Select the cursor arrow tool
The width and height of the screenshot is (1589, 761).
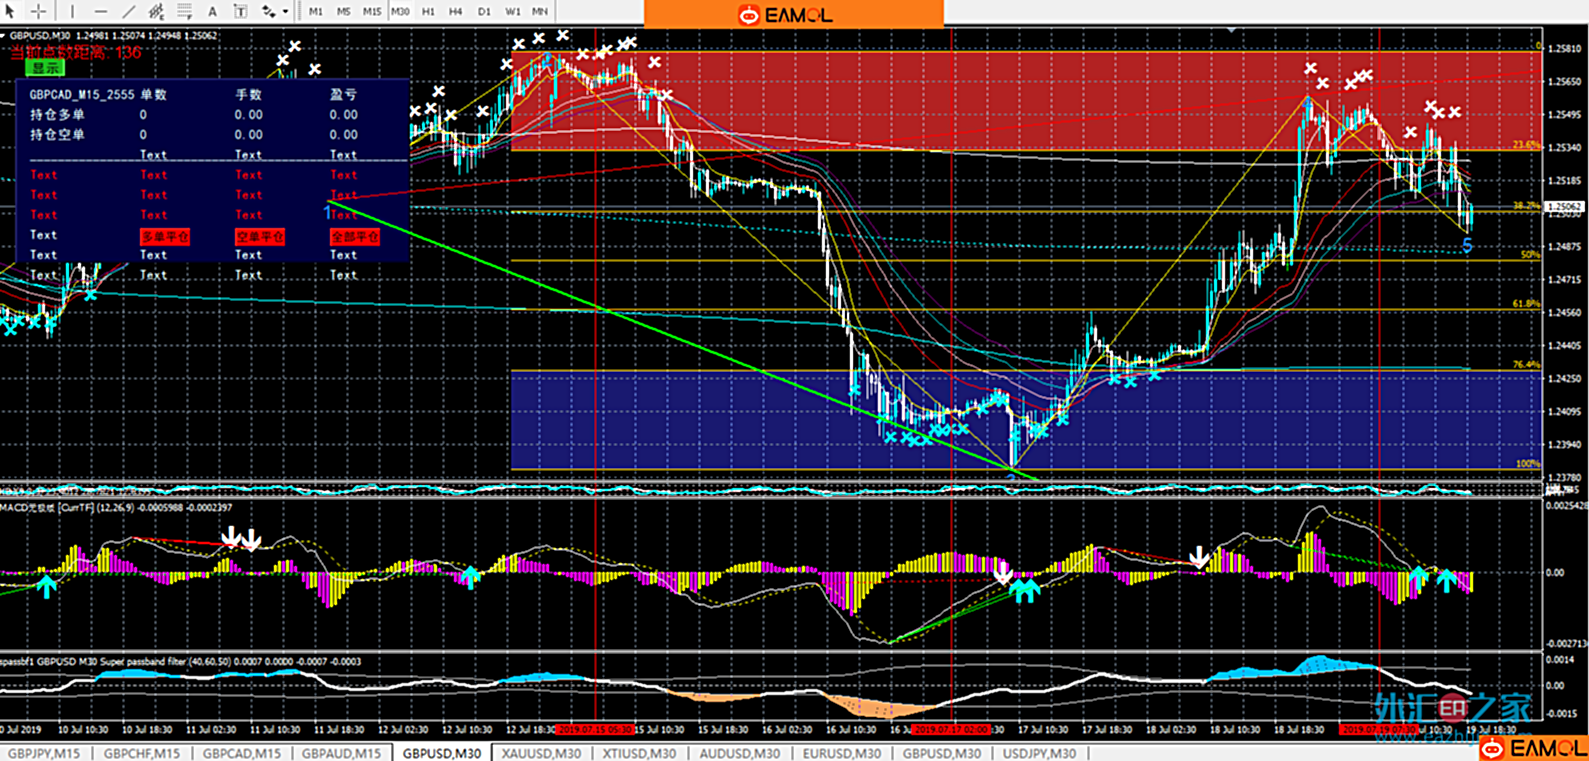coord(10,11)
